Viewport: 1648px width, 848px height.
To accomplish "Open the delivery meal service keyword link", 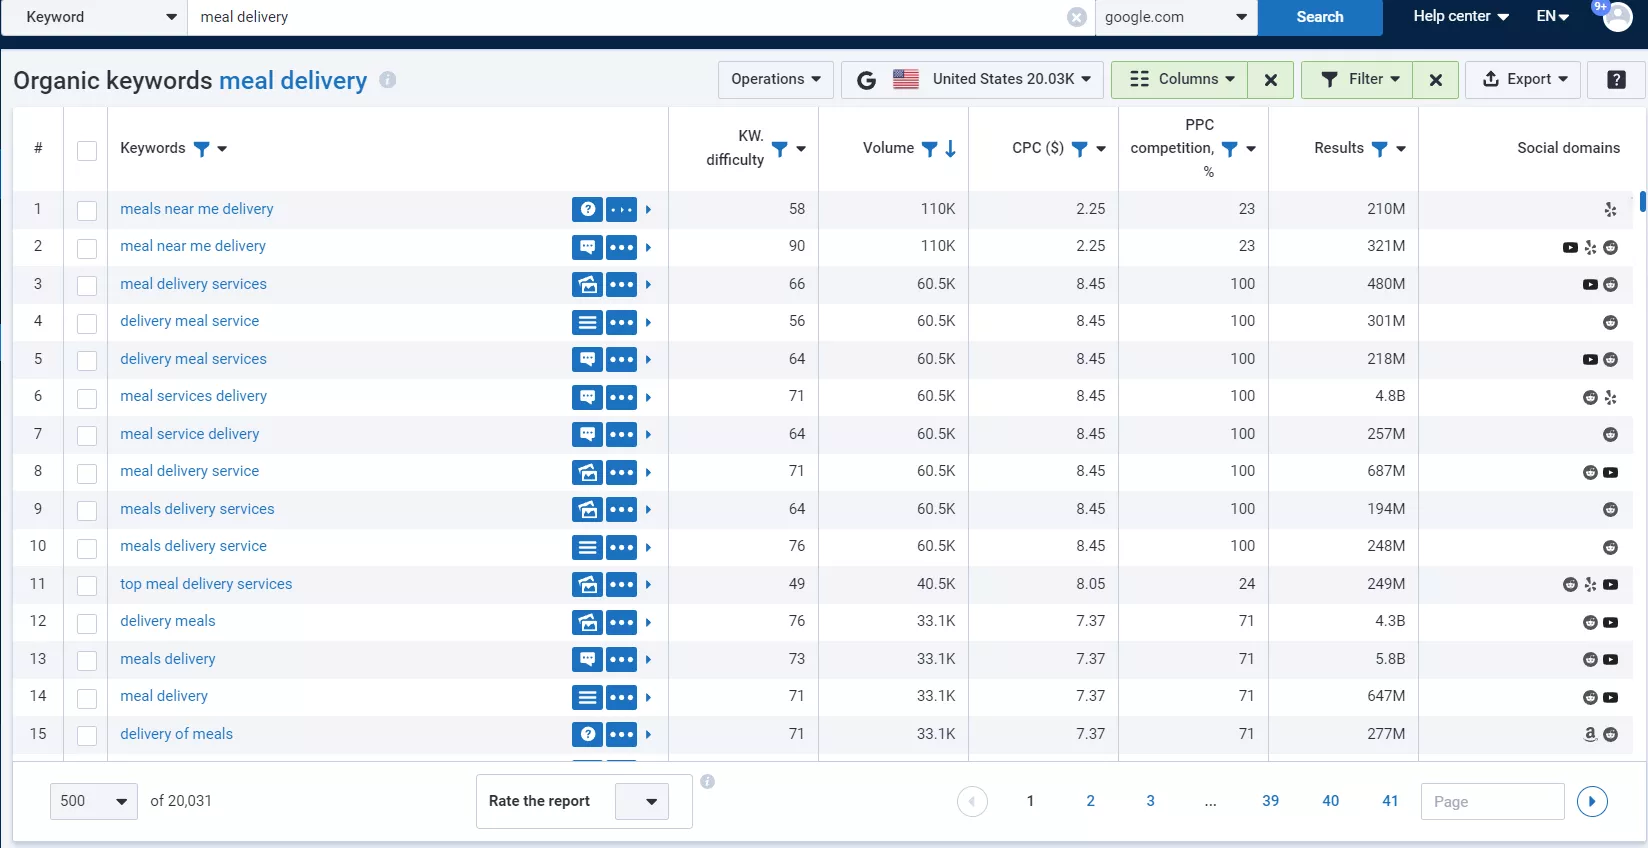I will click(190, 321).
